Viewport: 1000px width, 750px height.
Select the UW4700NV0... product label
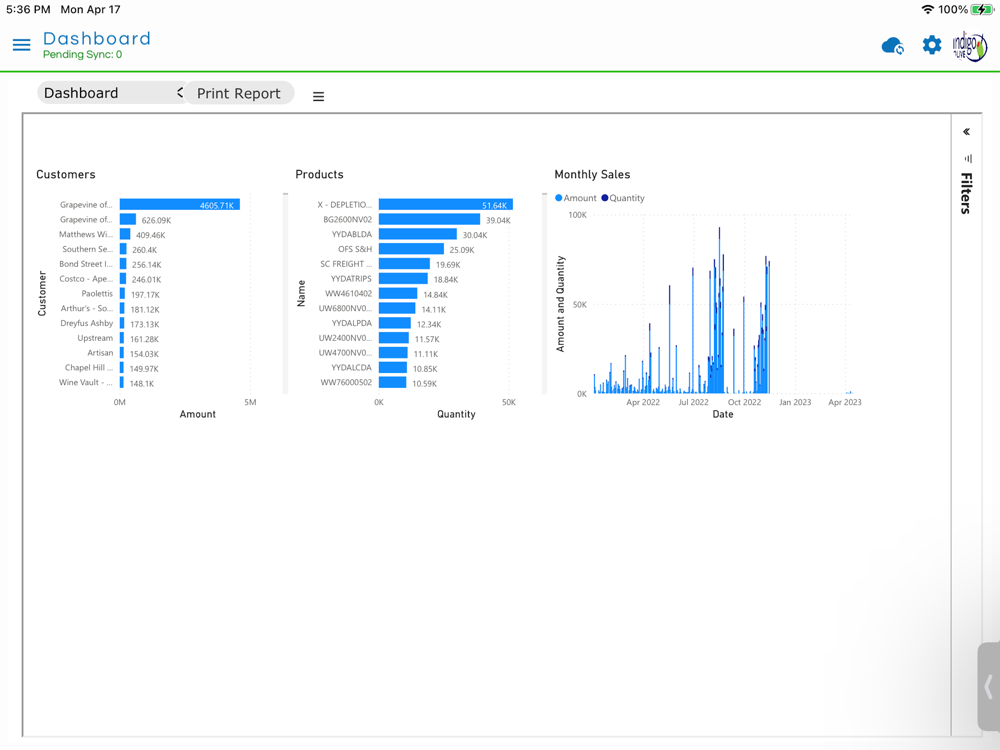pyautogui.click(x=345, y=353)
